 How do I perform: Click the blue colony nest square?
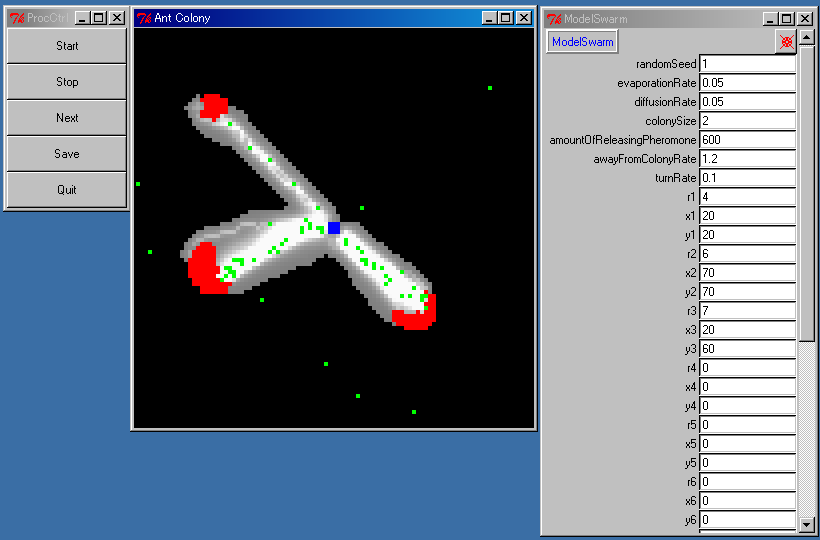[x=334, y=228]
